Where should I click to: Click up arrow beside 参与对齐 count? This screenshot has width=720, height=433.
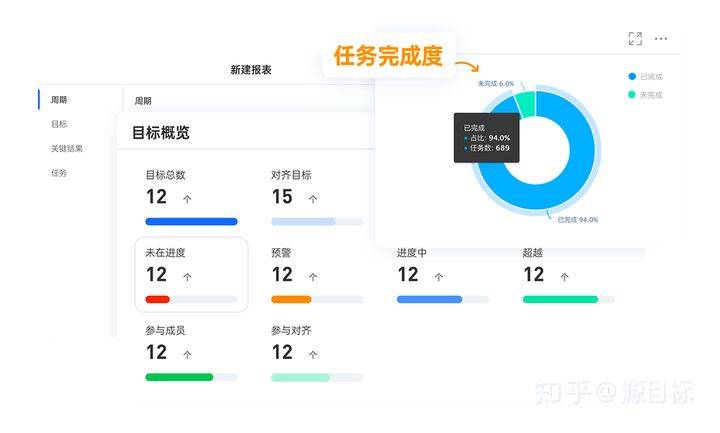click(x=313, y=354)
